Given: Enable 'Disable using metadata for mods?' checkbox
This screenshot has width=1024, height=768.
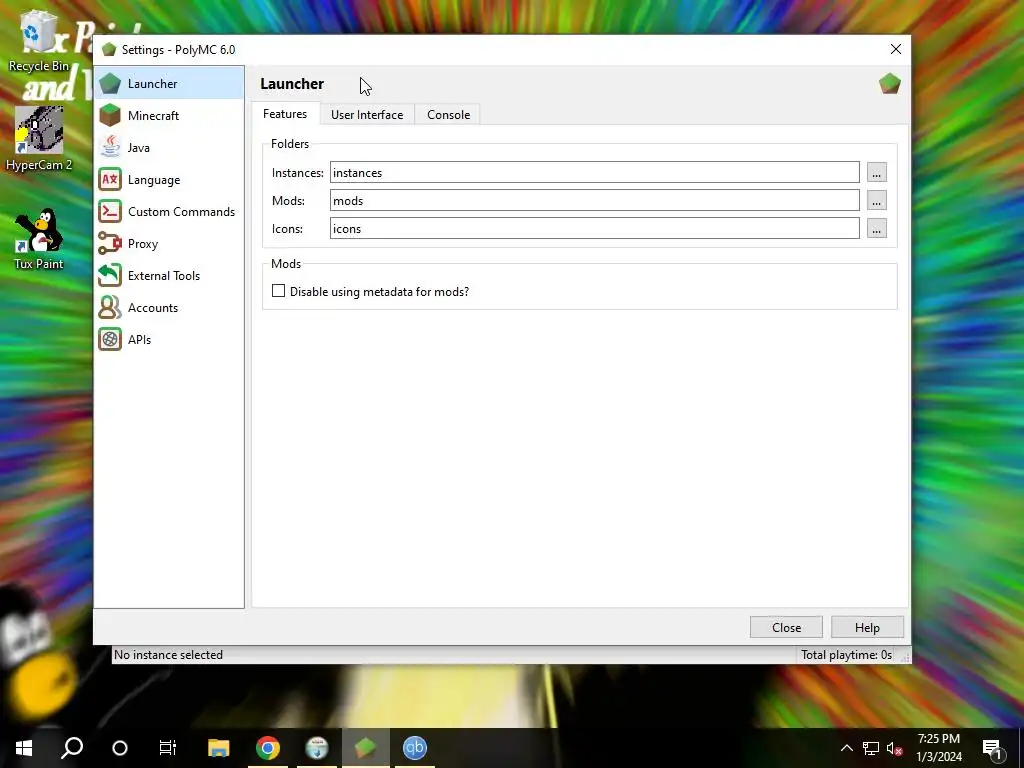Looking at the screenshot, I should pos(279,291).
